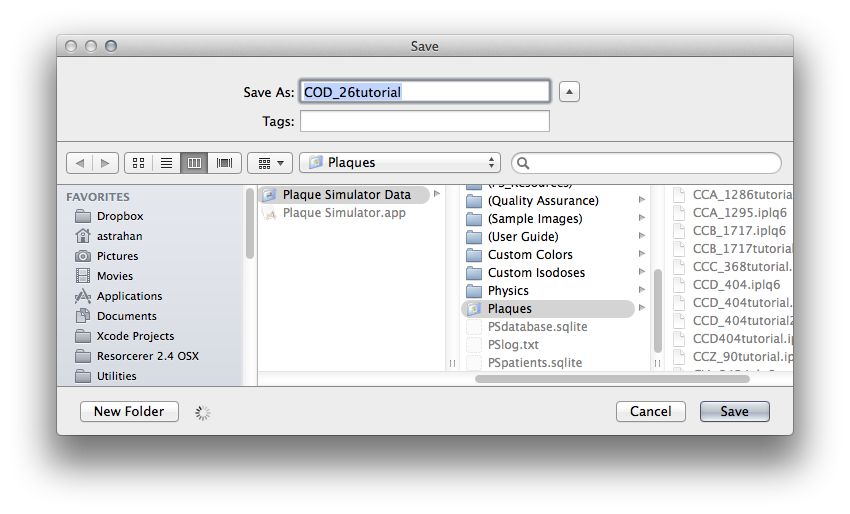Click the Save button

point(734,411)
